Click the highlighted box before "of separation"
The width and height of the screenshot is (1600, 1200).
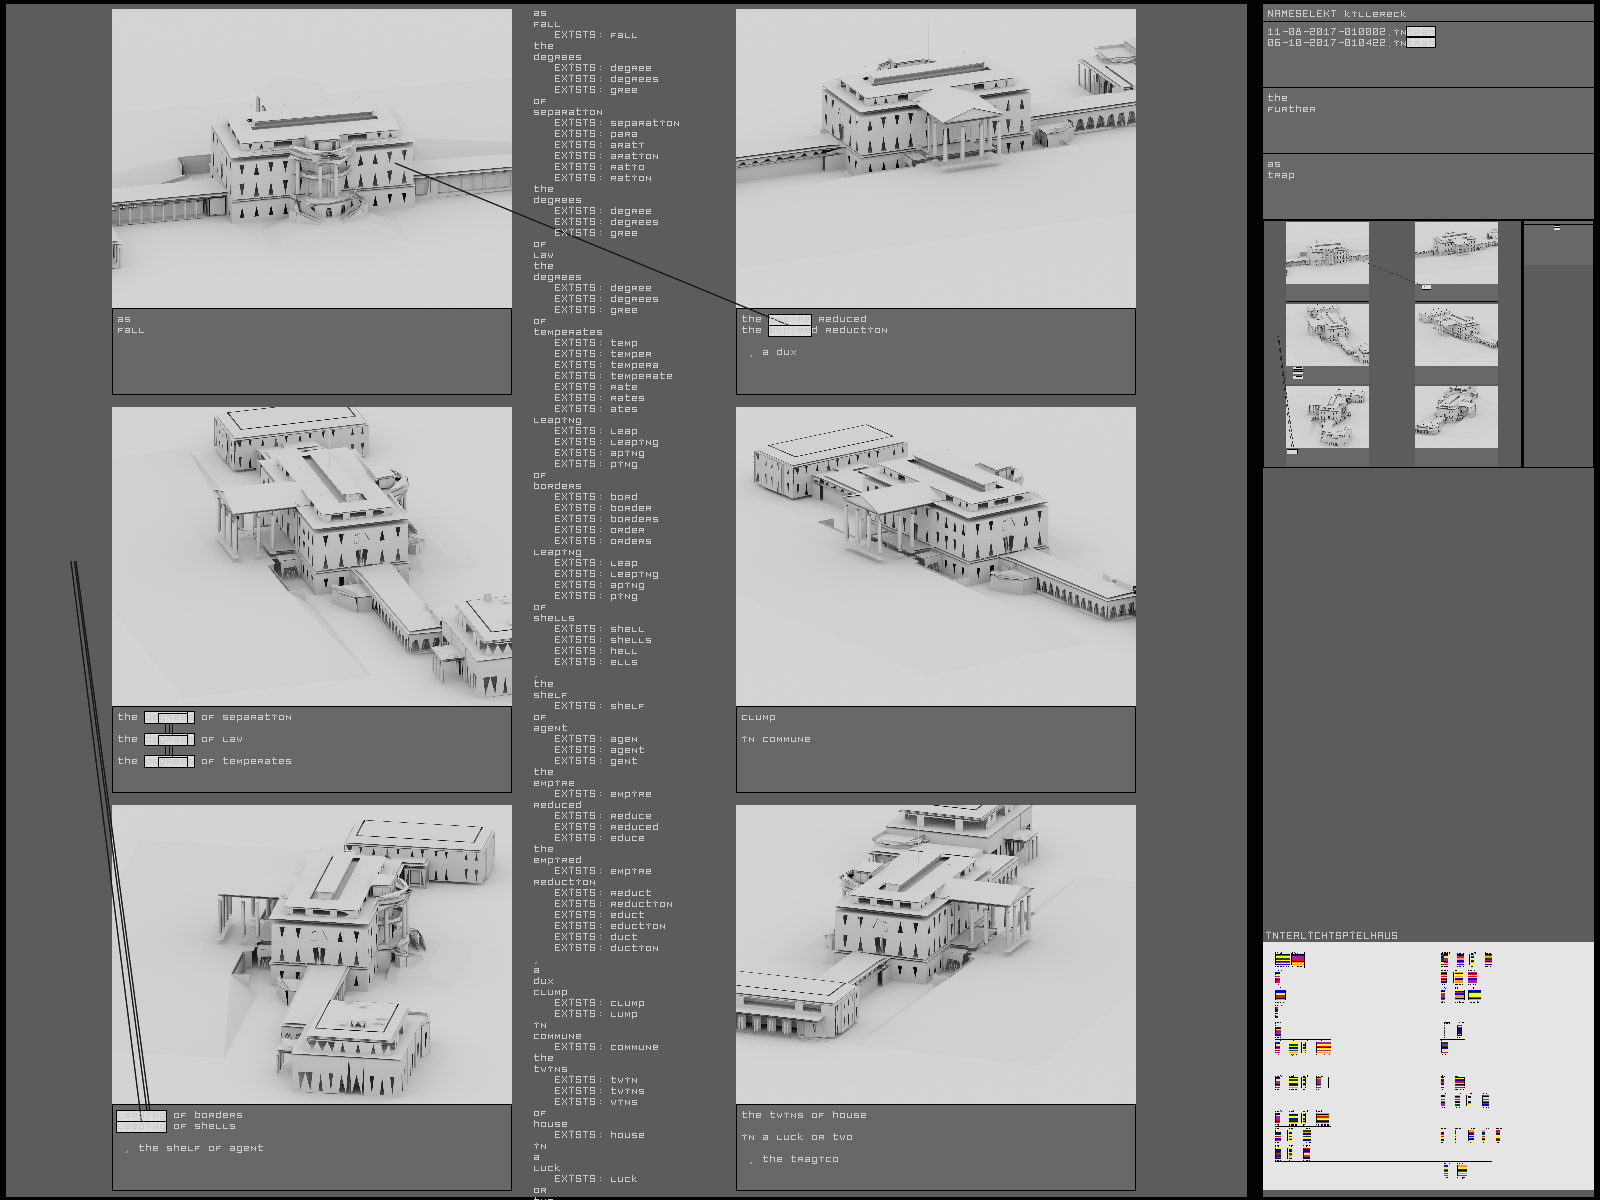point(169,717)
